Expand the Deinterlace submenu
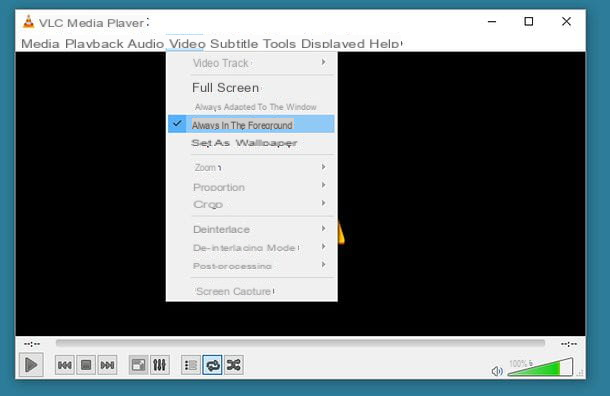This screenshot has height=396, width=610. (251, 230)
